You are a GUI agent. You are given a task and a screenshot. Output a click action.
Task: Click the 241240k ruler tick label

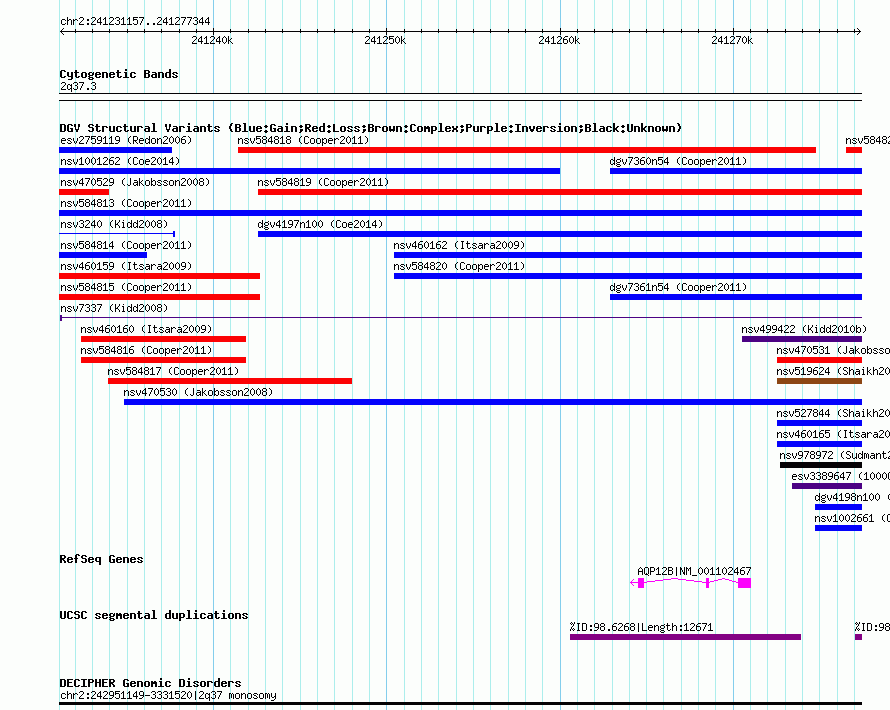pyautogui.click(x=212, y=40)
